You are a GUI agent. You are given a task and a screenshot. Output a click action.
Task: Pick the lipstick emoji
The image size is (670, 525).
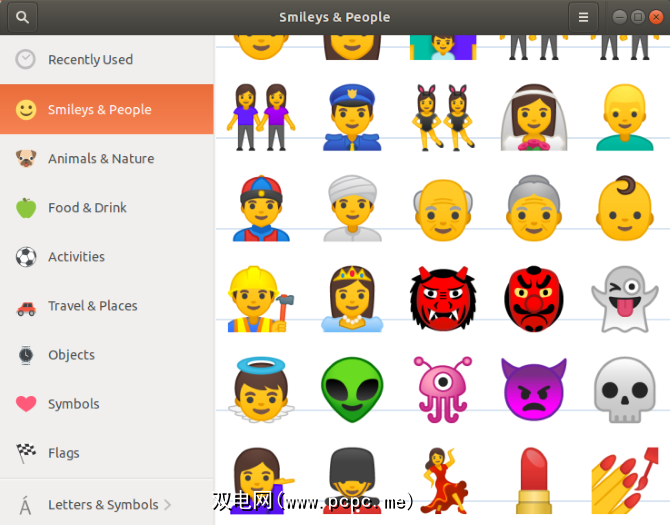pyautogui.click(x=534, y=481)
